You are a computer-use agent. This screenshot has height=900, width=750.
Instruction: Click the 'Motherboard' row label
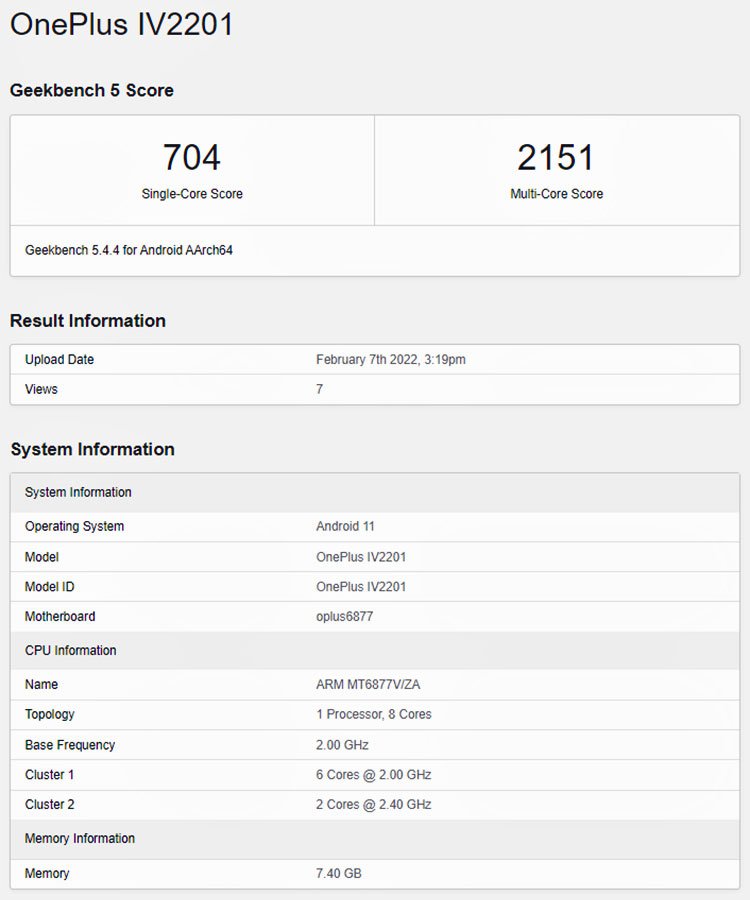[60, 616]
